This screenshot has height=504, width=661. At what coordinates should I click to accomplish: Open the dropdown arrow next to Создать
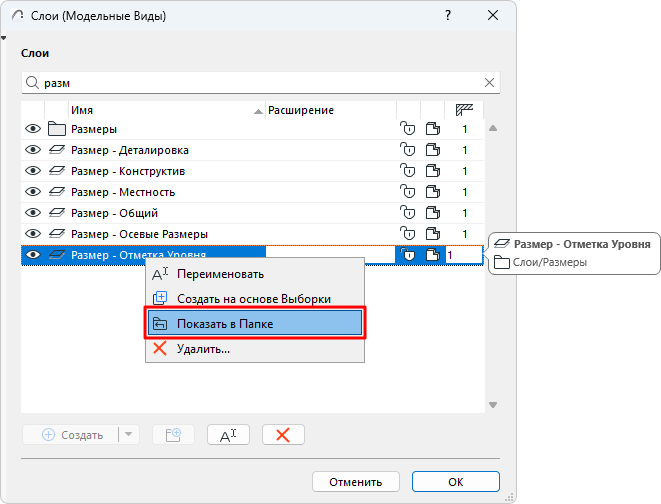click(x=129, y=435)
